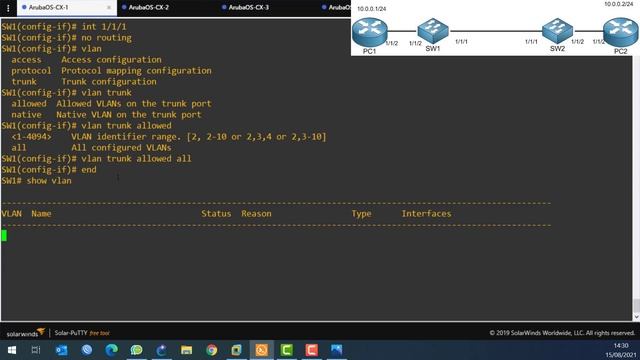Click the PC1 router icon in topology
The height and width of the screenshot is (360, 640).
[x=369, y=31]
